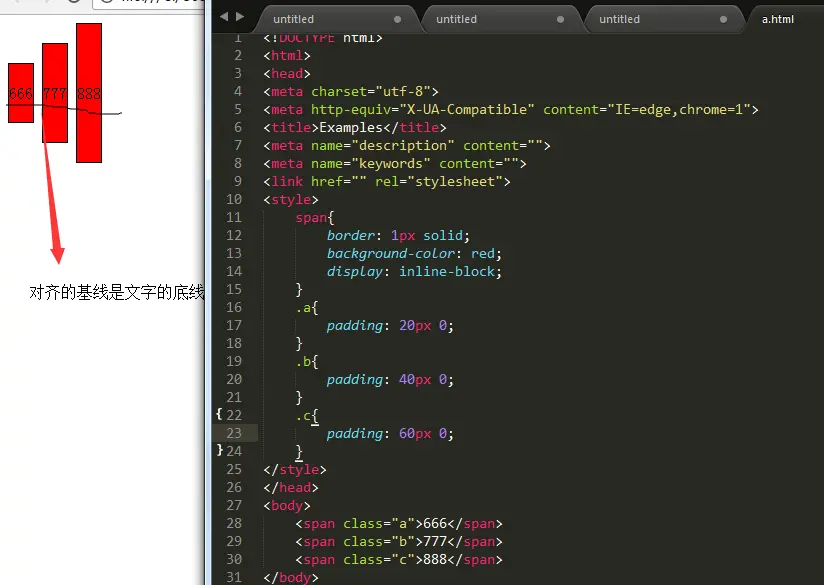Click the red 666 box in browser

tap(21, 93)
